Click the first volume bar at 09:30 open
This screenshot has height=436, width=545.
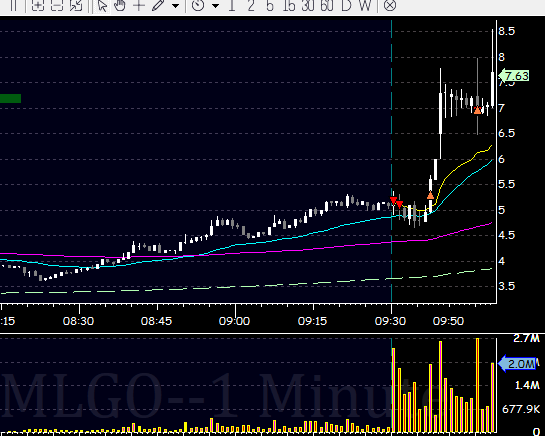[393, 390]
